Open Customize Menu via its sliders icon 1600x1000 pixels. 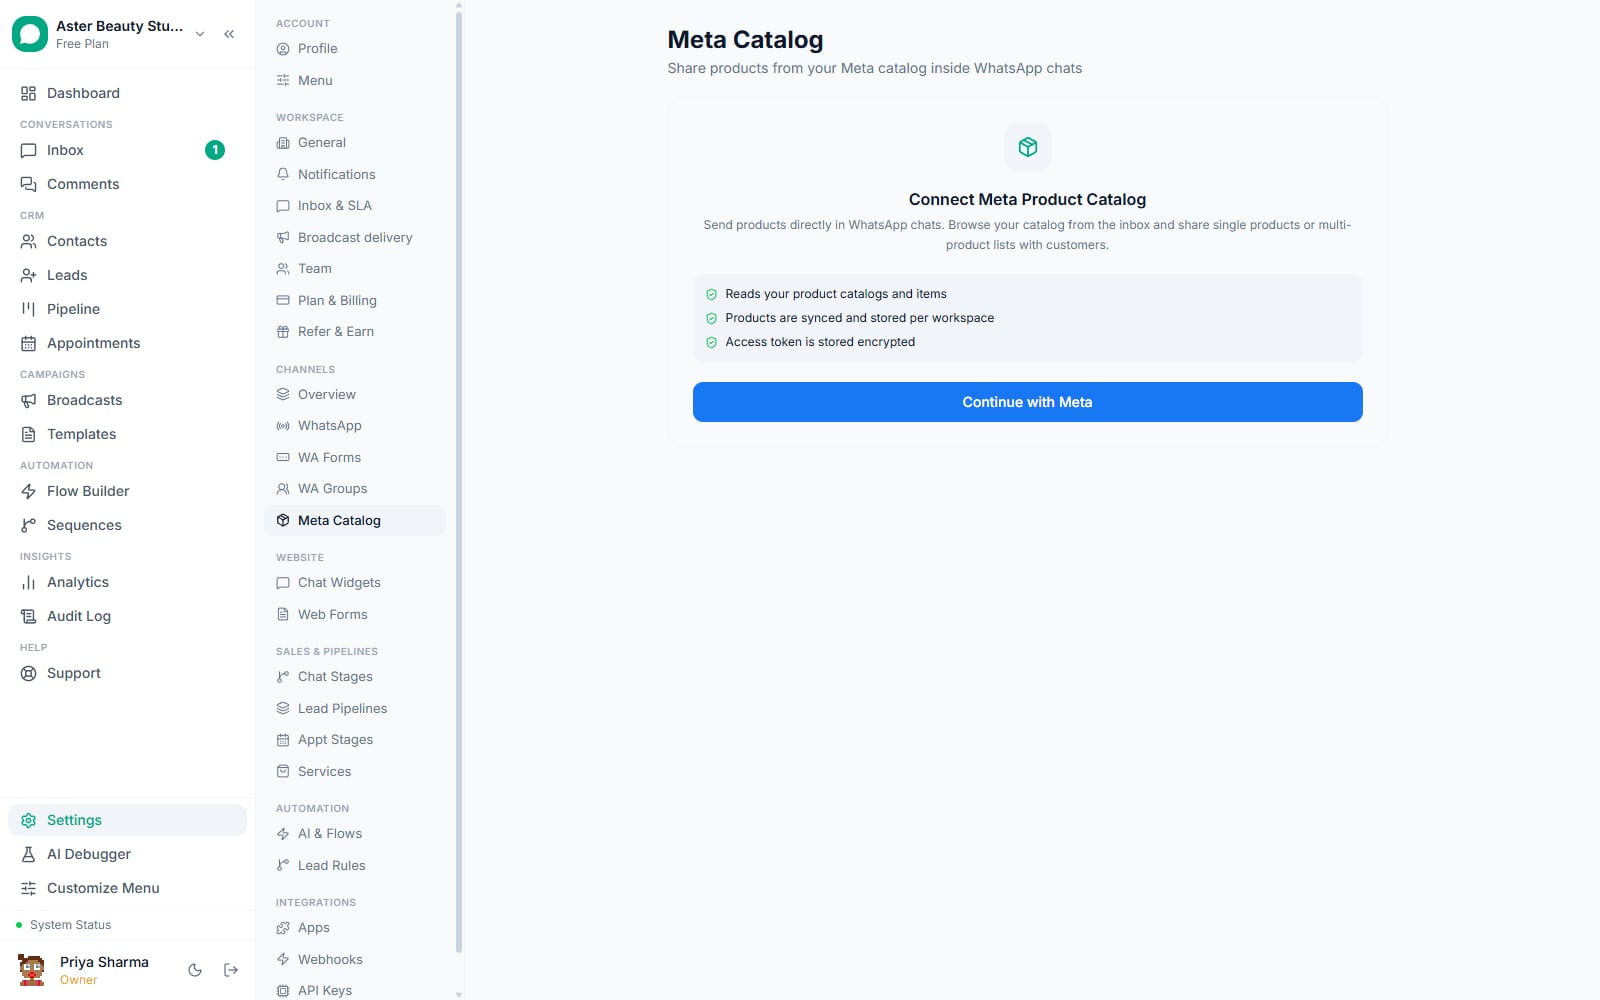[x=28, y=888]
